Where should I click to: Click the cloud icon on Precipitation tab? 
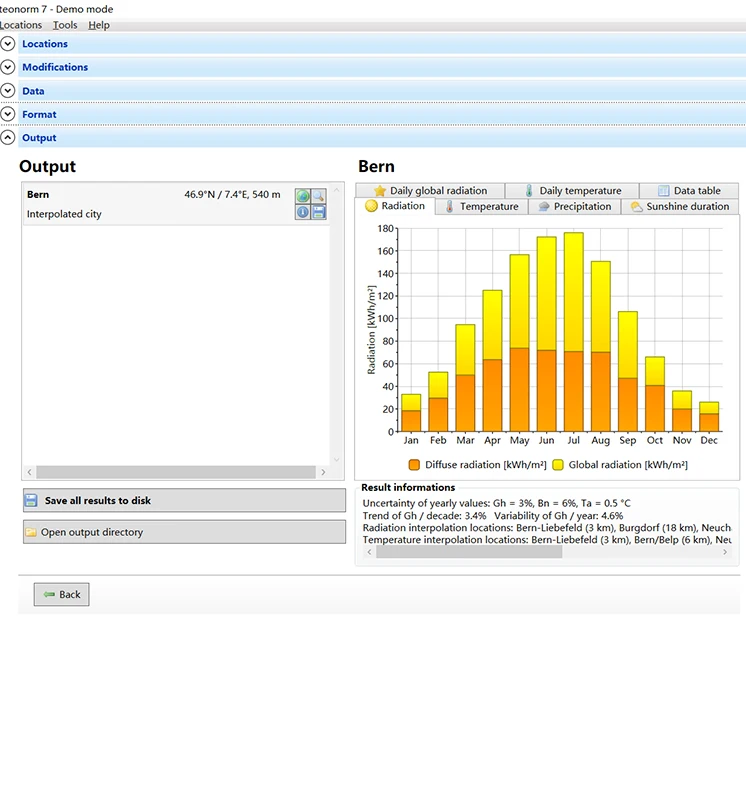544,207
